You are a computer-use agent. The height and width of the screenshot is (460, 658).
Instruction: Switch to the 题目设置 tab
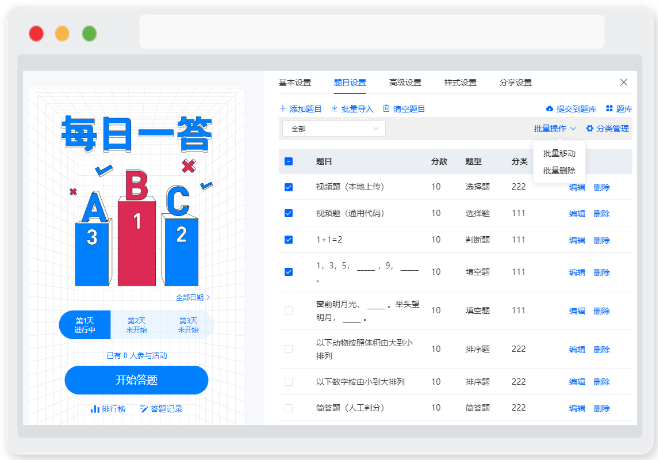point(350,83)
